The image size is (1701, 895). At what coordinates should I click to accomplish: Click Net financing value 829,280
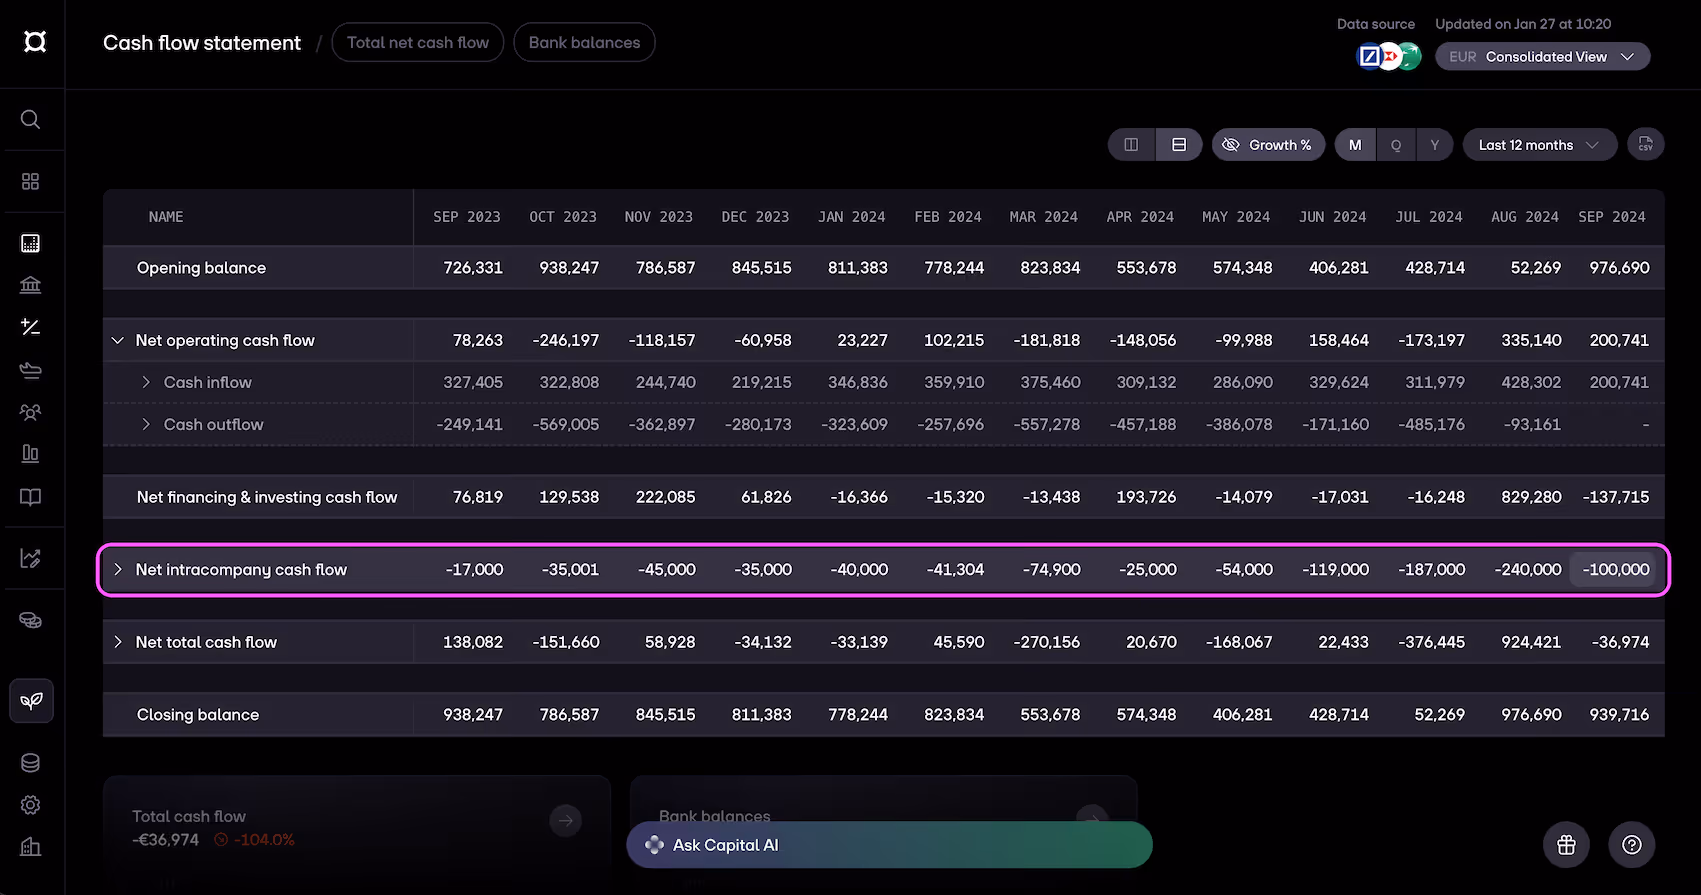point(1531,497)
